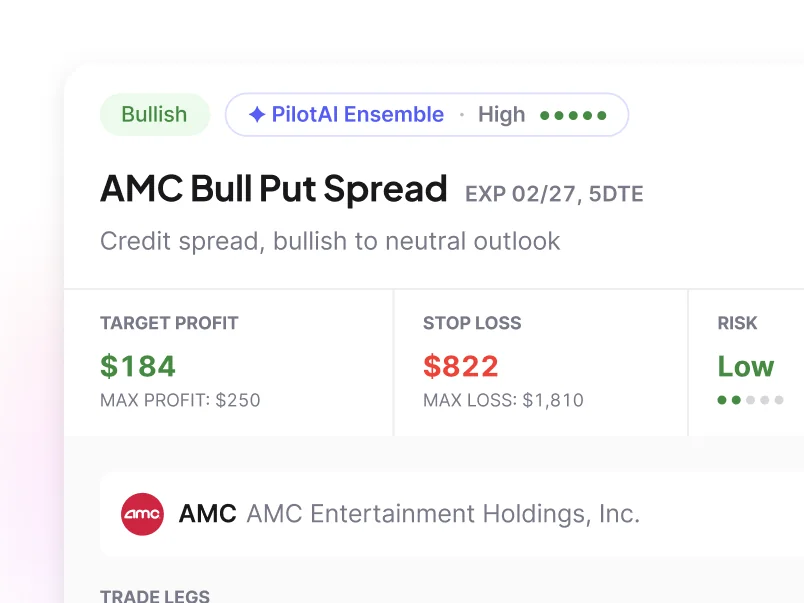Click the High confidence green dots indicator
Image resolution: width=804 pixels, height=603 pixels.
[x=573, y=115]
